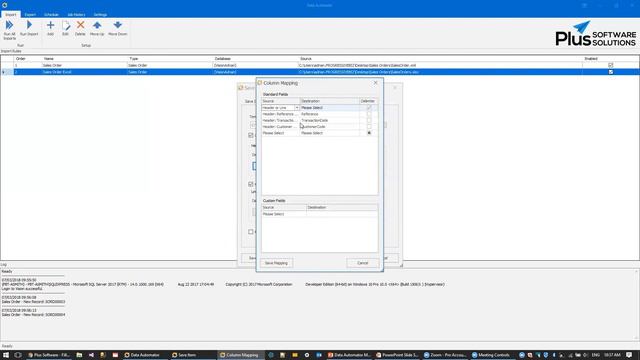Click last Standard Fields Source 'Please Select' cell

pyautogui.click(x=280, y=133)
